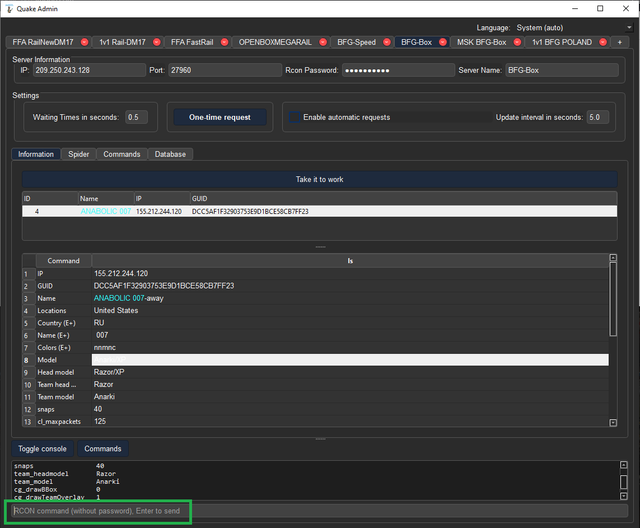This screenshot has height=528, width=640.
Task: Select the Team model Anarki cell
Action: coord(350,397)
